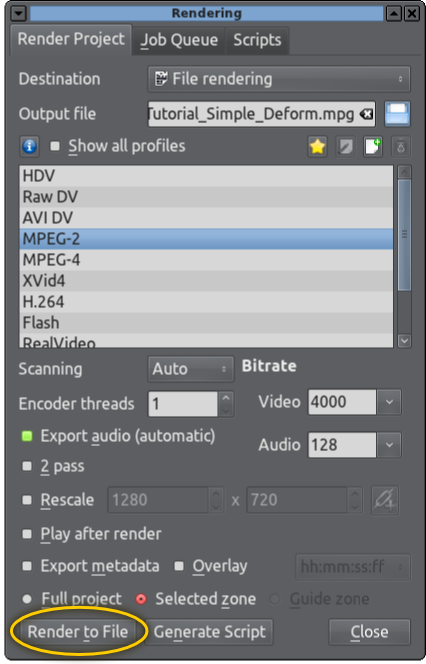This screenshot has height=664, width=426.
Task: Create a new render profile icon
Action: point(373,147)
